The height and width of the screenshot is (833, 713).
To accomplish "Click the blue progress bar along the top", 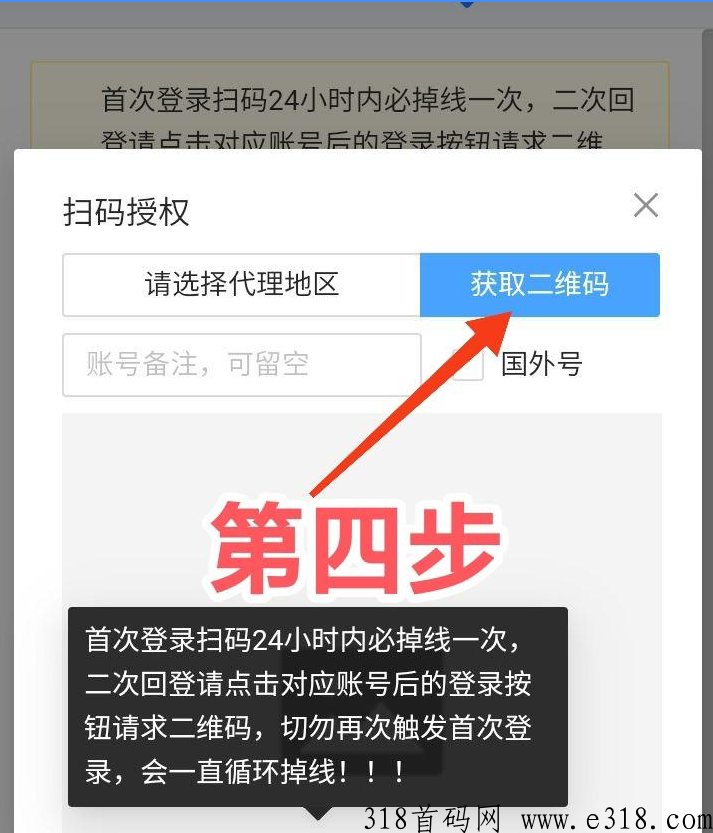I will click(x=356, y=1).
